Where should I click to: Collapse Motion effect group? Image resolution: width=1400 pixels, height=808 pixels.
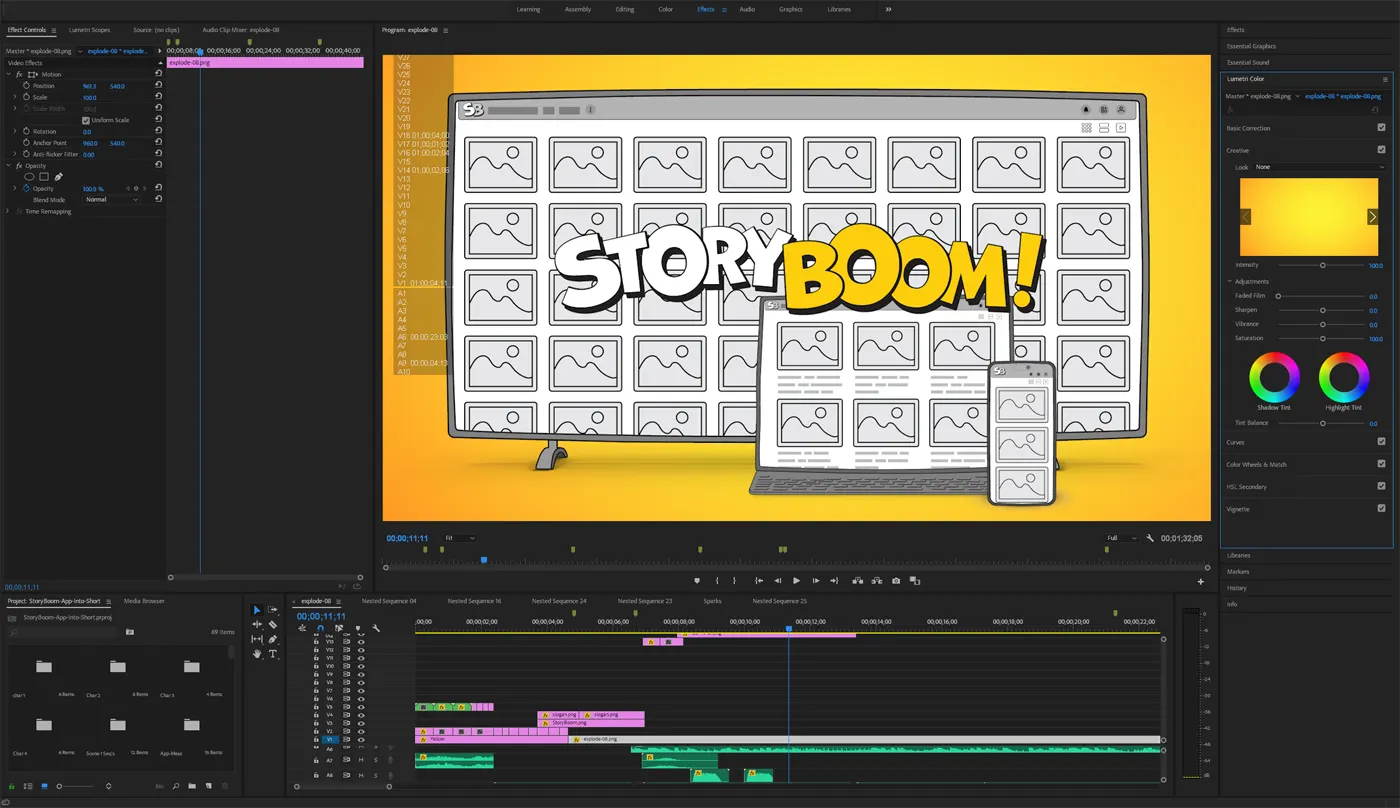tap(8, 74)
